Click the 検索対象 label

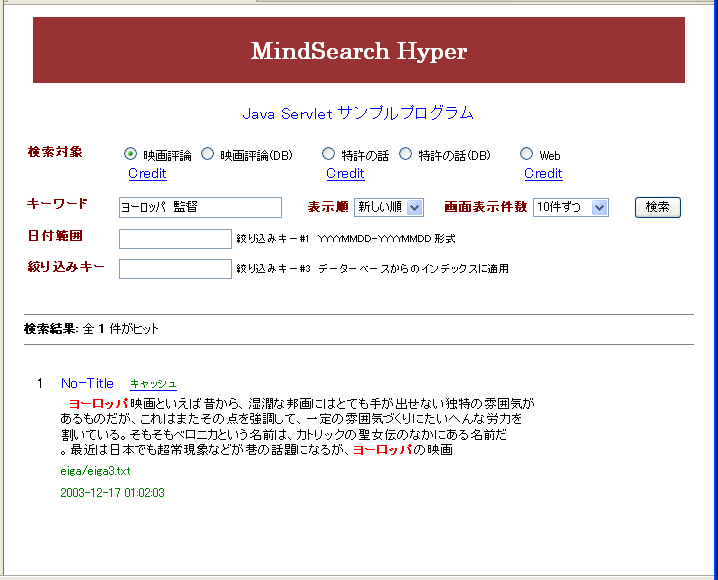point(55,152)
